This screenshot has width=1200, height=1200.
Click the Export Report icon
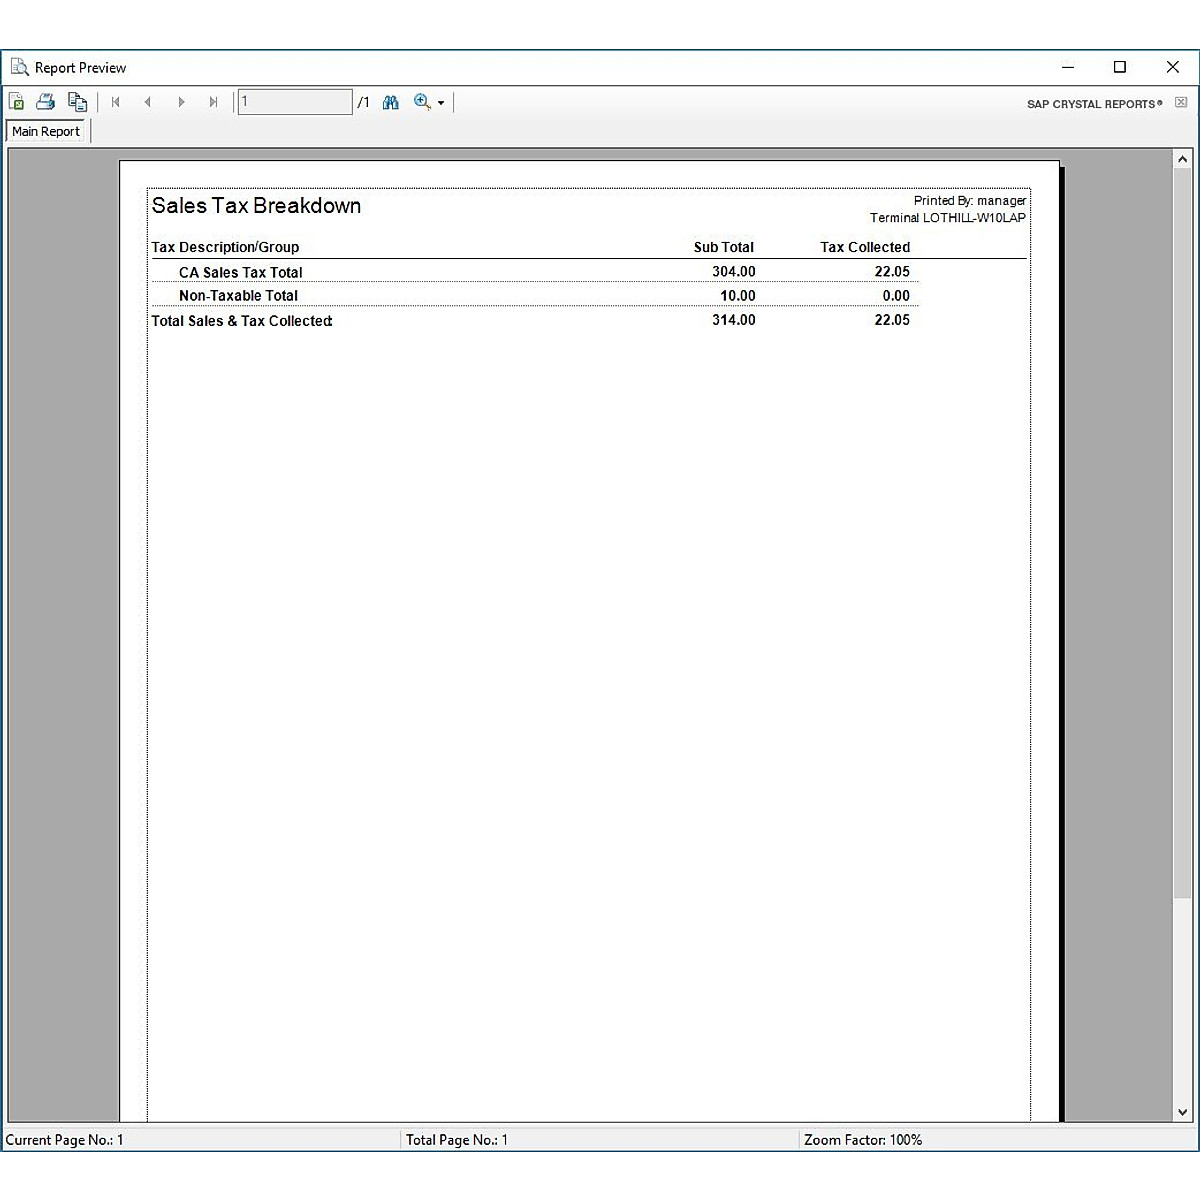click(x=17, y=102)
